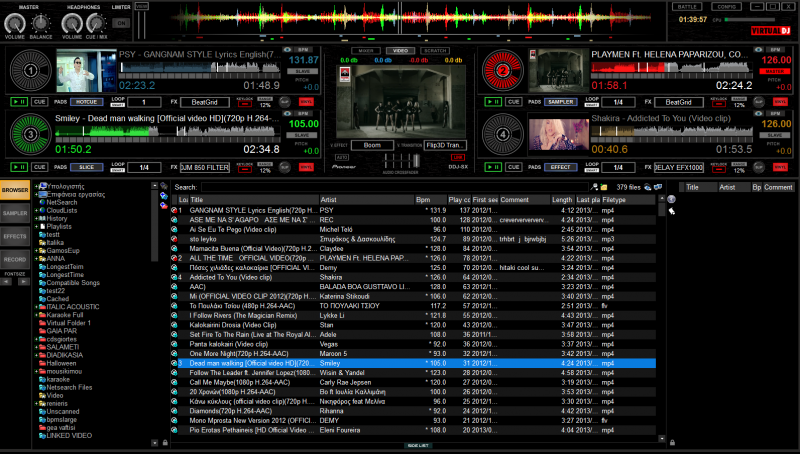Viewport: 800px width, 454px height.
Task: Click the headphones volume knob
Action: coord(71,23)
